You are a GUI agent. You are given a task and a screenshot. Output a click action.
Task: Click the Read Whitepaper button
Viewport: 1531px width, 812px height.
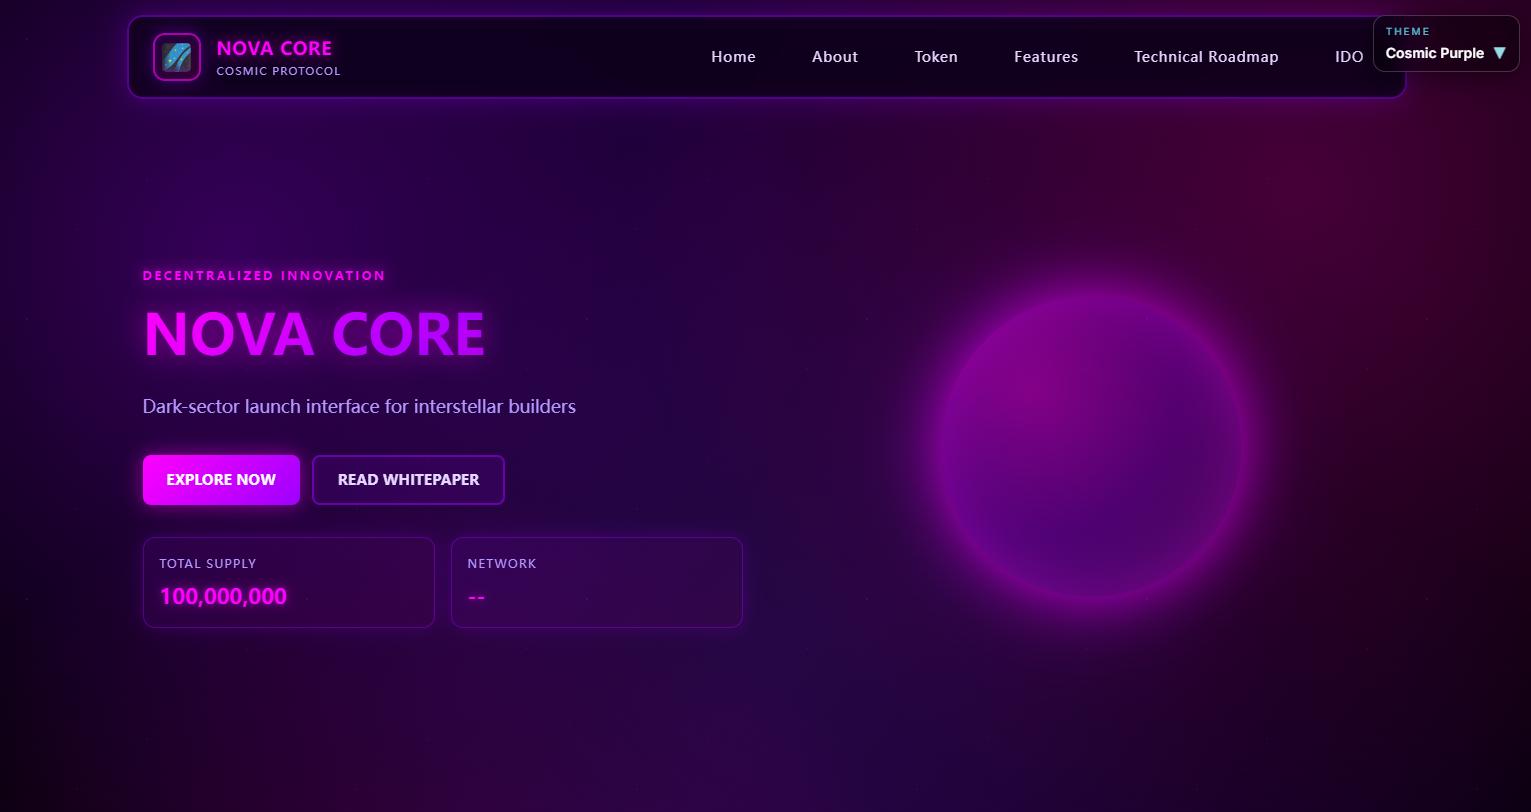click(x=408, y=480)
